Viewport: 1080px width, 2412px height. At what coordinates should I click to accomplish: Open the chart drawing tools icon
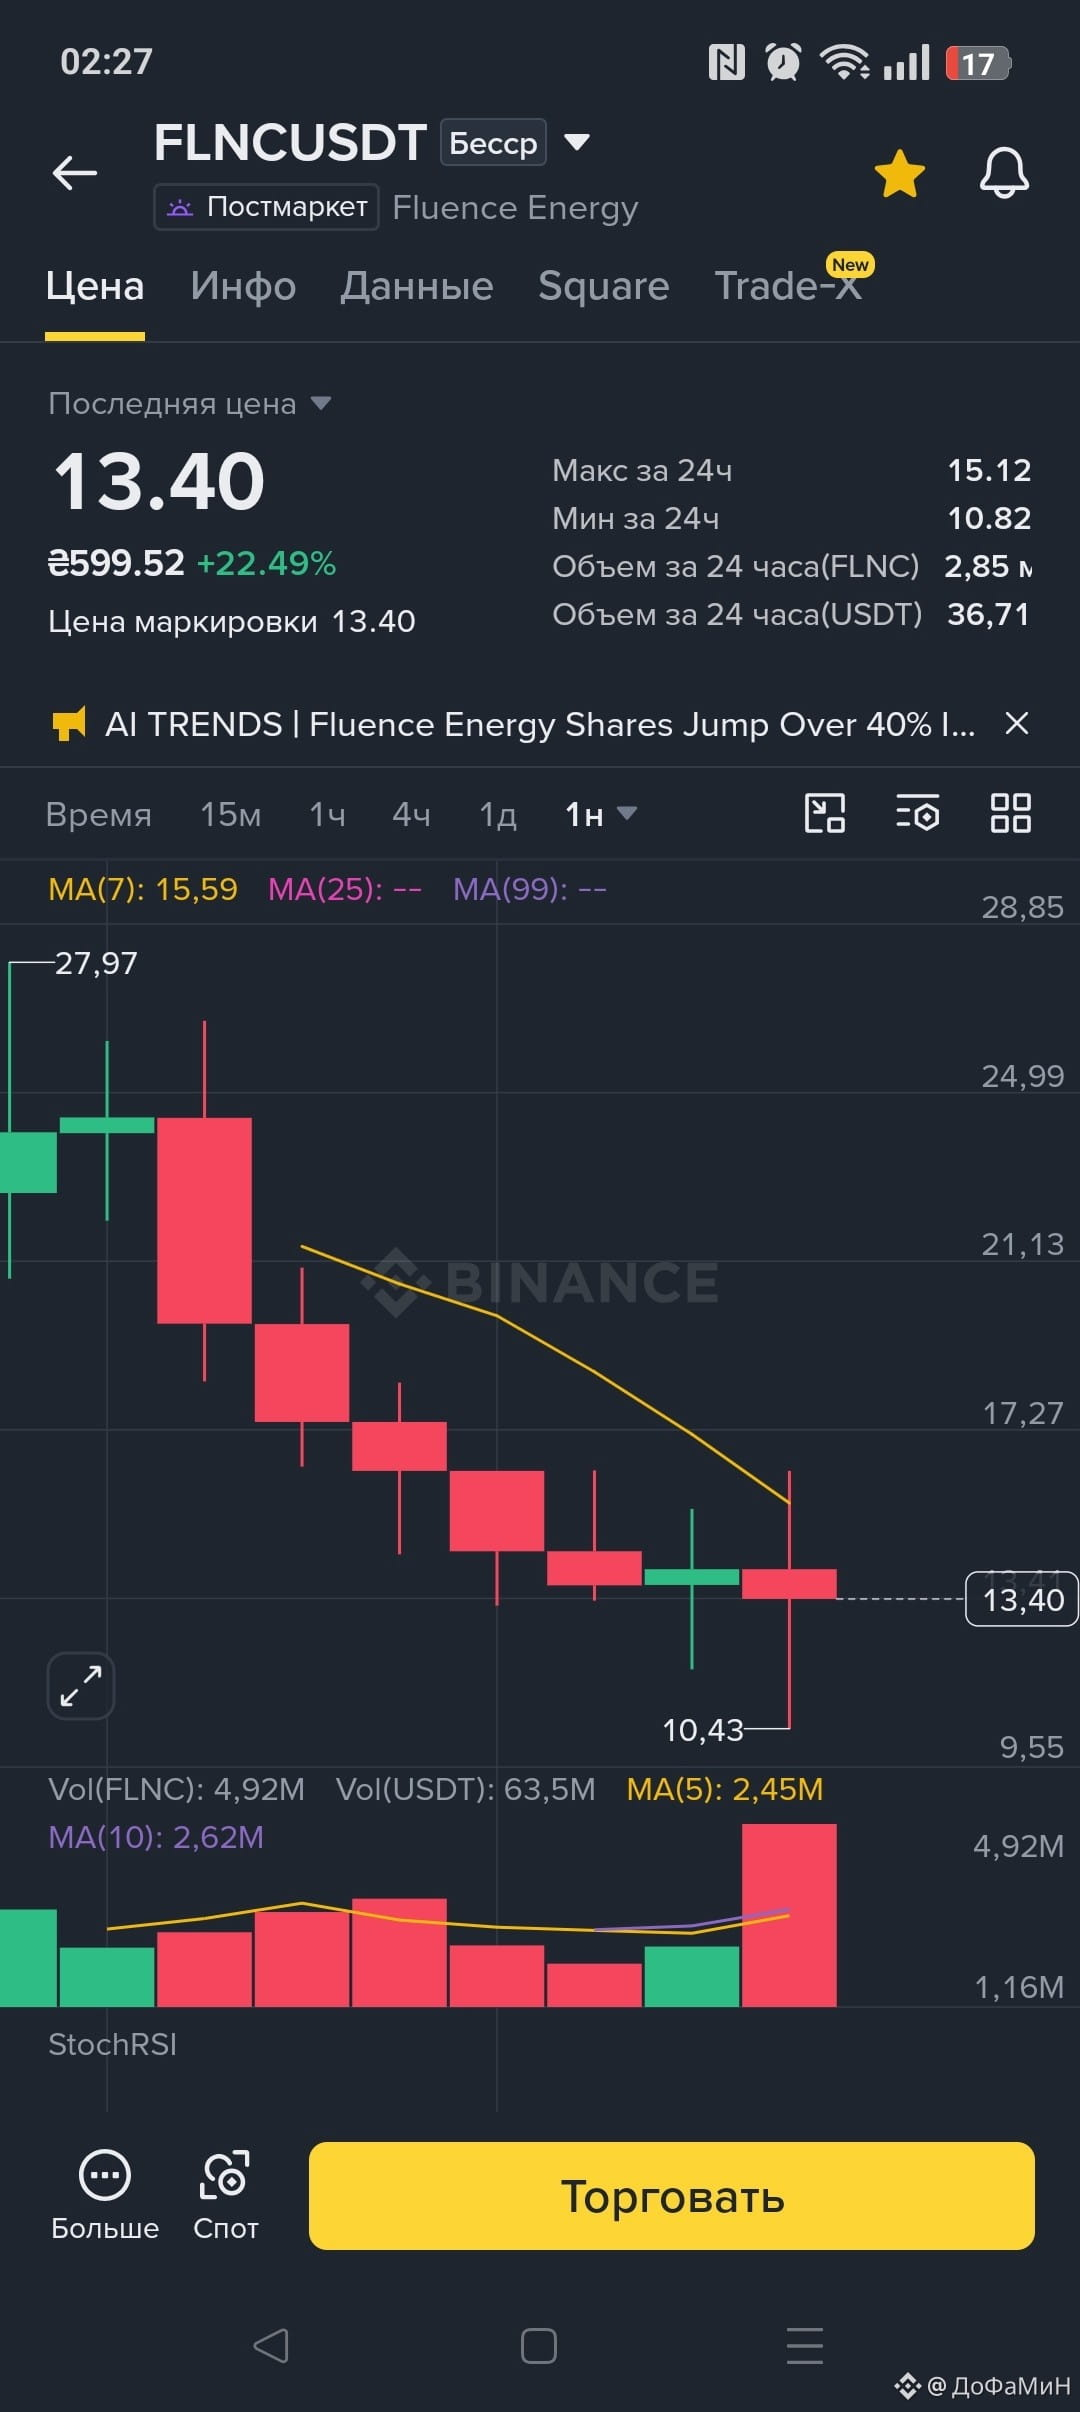coord(825,813)
